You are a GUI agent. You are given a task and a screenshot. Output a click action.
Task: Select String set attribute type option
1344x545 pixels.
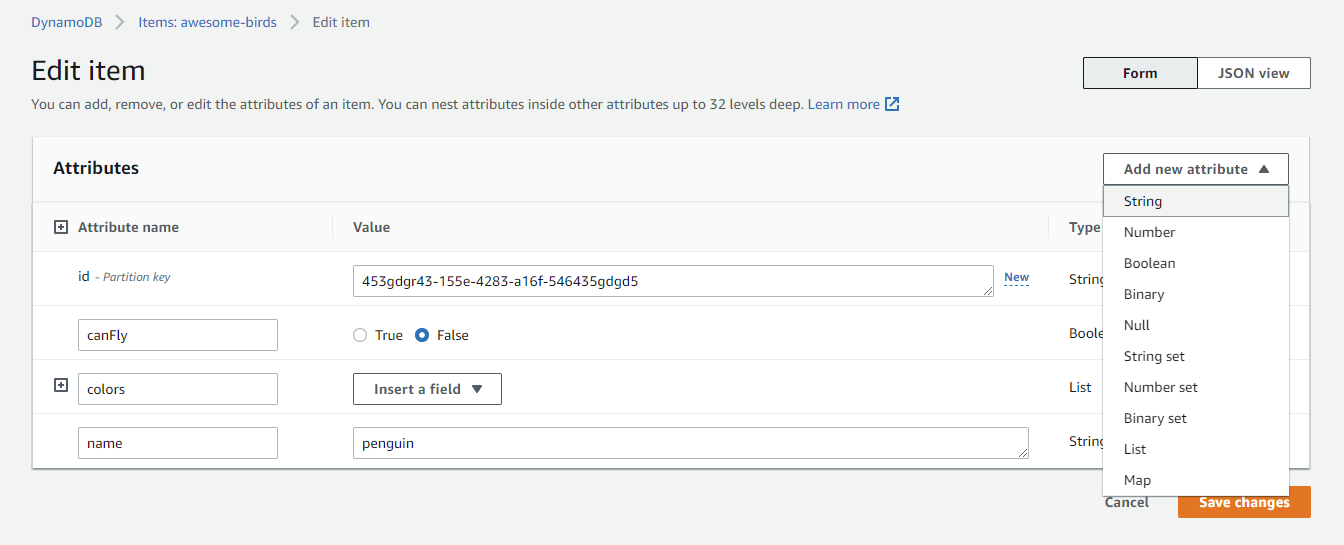[1154, 356]
